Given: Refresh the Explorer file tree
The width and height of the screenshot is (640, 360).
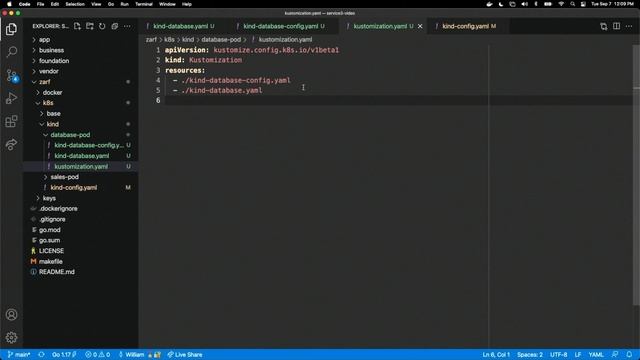Looking at the screenshot, I should (102, 26).
